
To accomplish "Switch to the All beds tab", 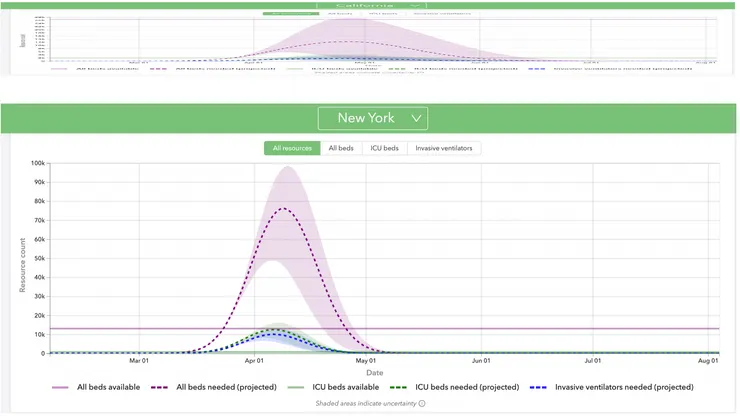I will [x=341, y=148].
